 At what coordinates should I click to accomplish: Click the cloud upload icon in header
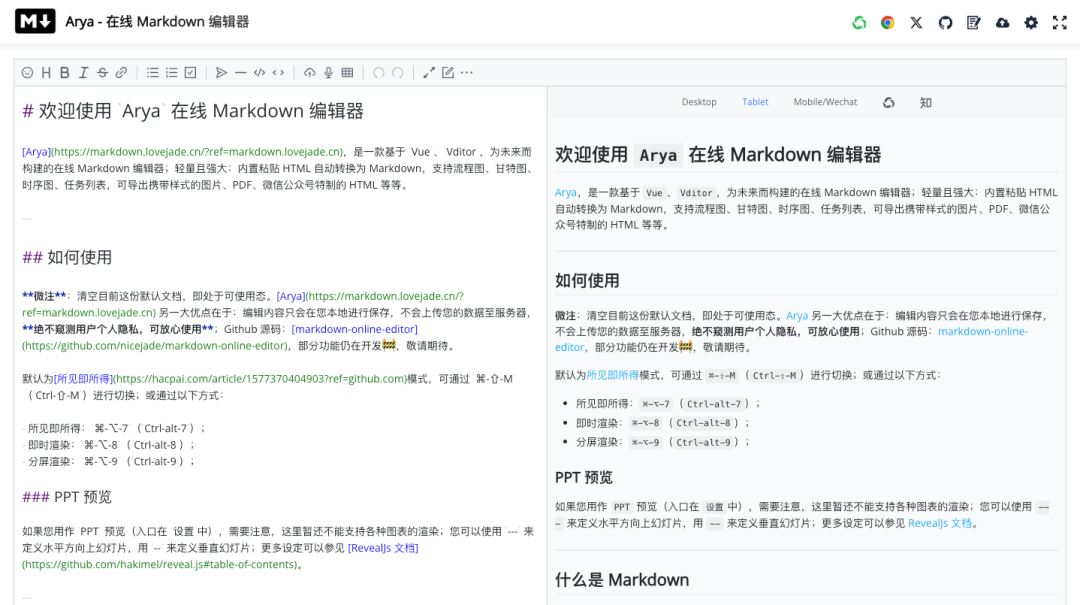coord(1003,23)
